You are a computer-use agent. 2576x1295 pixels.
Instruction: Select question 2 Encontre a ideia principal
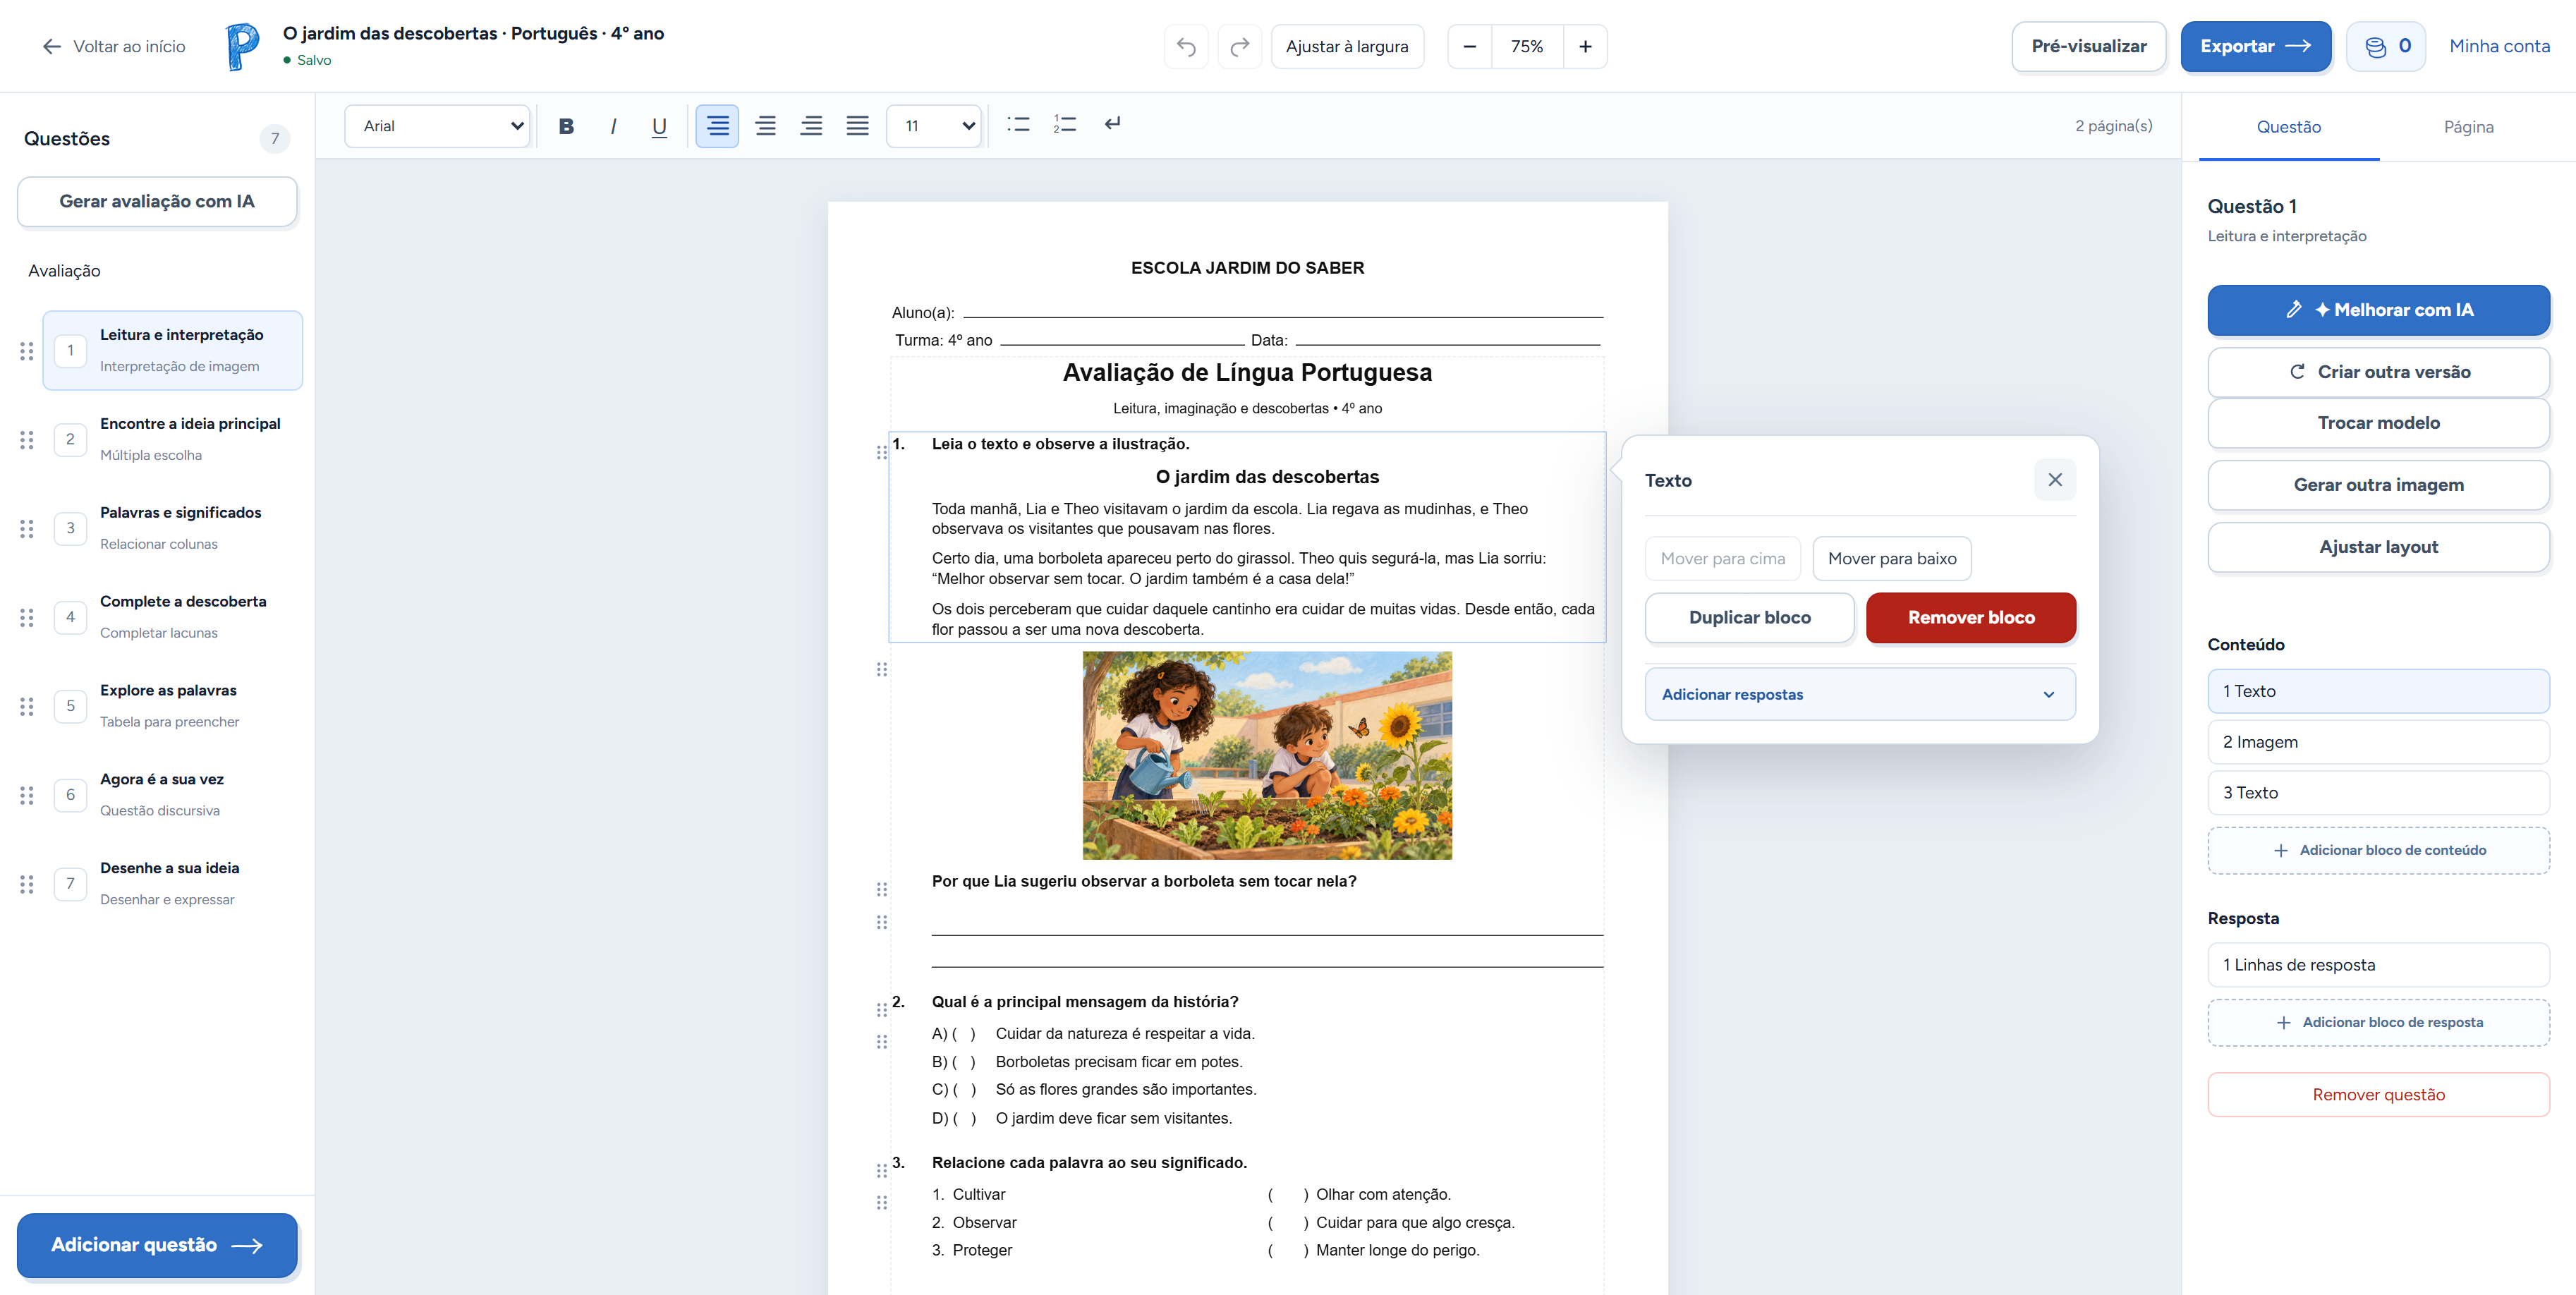(172, 439)
